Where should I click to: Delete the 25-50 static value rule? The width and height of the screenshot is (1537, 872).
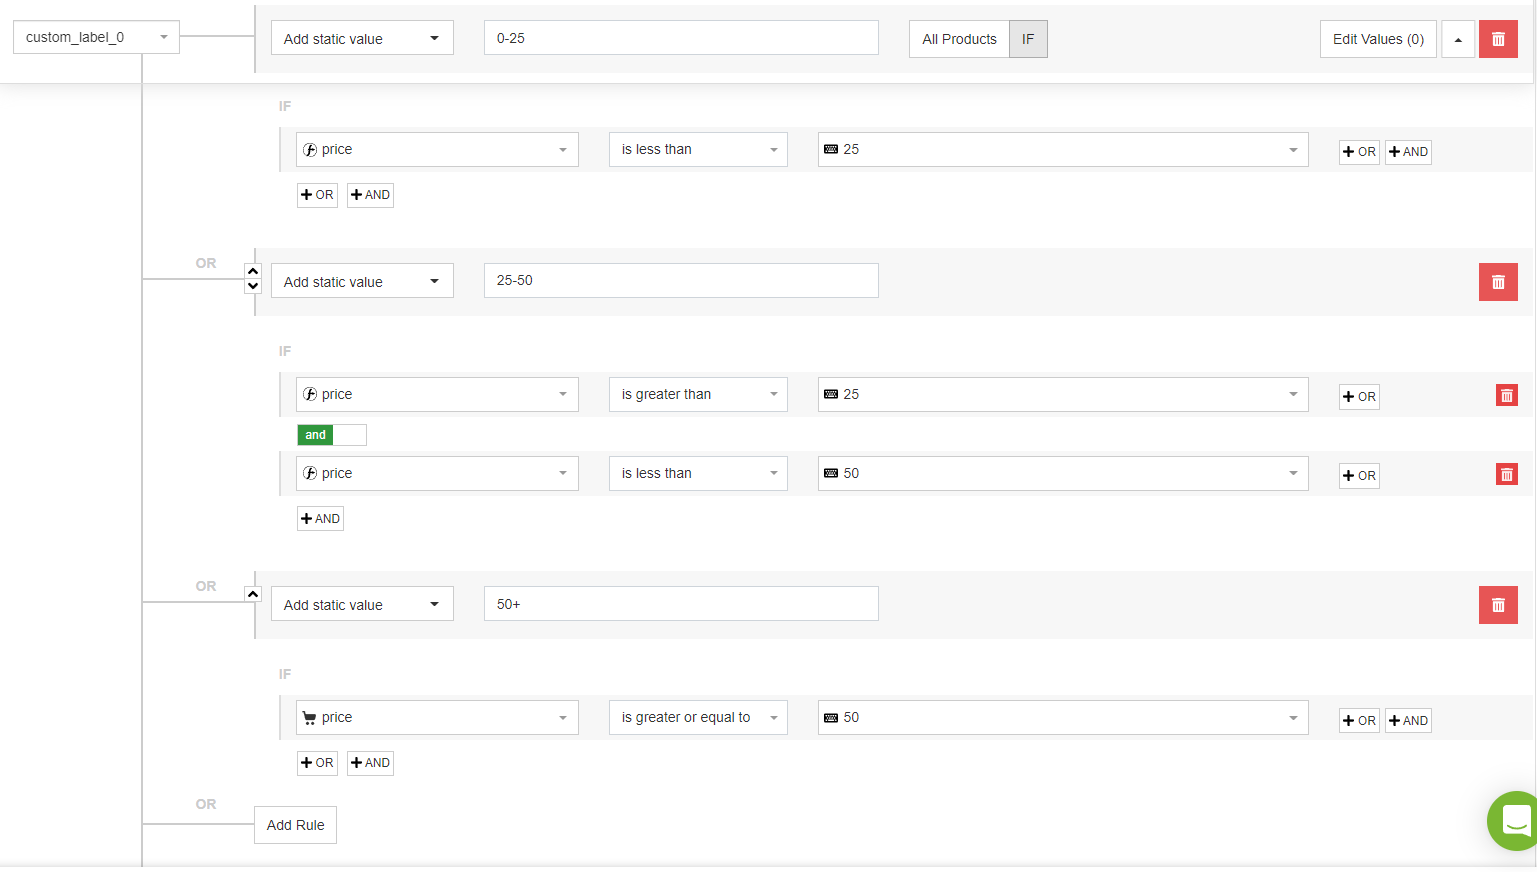click(x=1497, y=282)
